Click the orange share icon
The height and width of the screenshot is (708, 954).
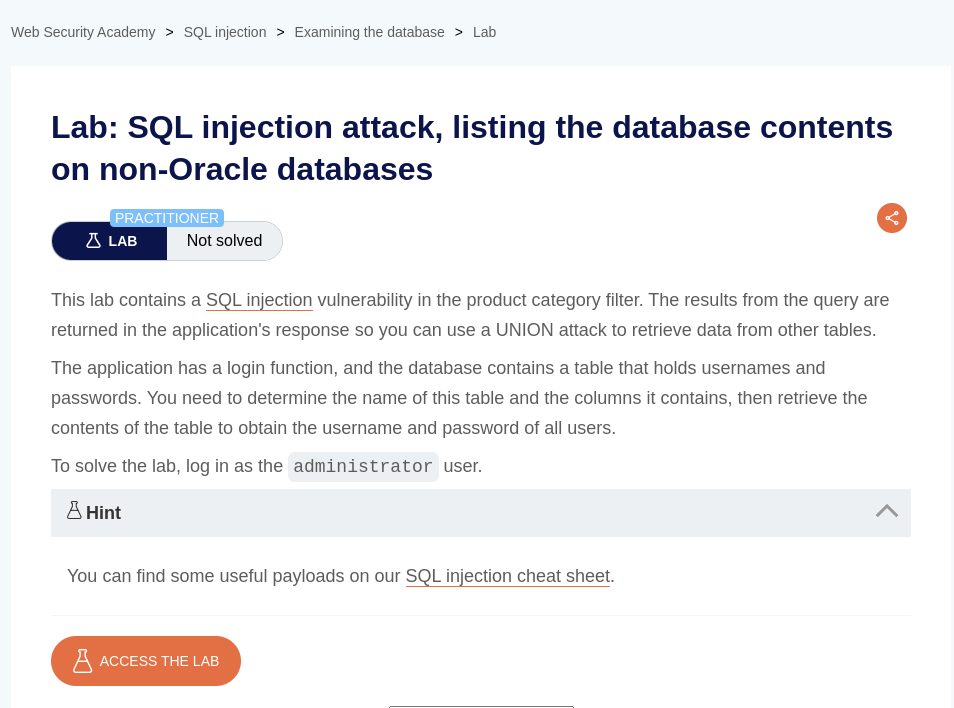892,218
